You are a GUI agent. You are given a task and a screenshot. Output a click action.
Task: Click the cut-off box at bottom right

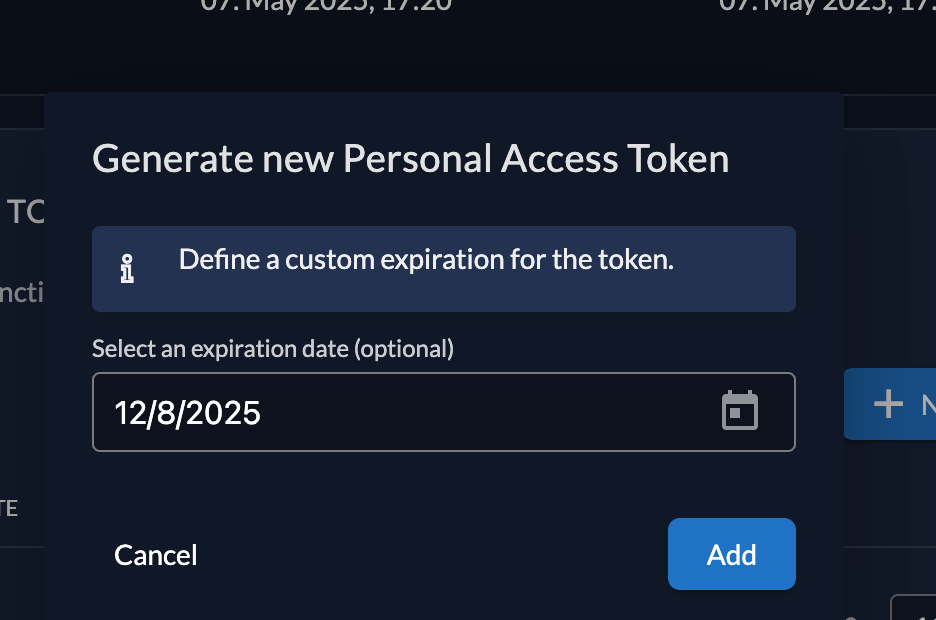click(x=913, y=608)
